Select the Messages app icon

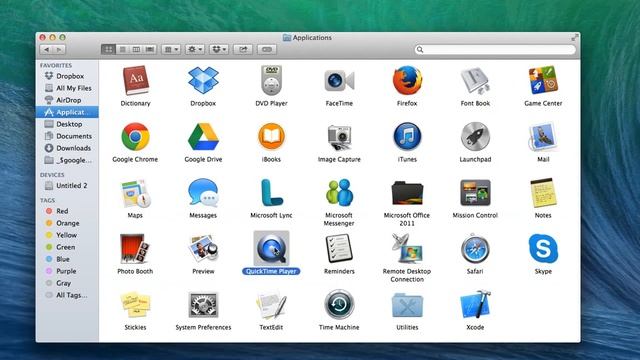(x=203, y=193)
